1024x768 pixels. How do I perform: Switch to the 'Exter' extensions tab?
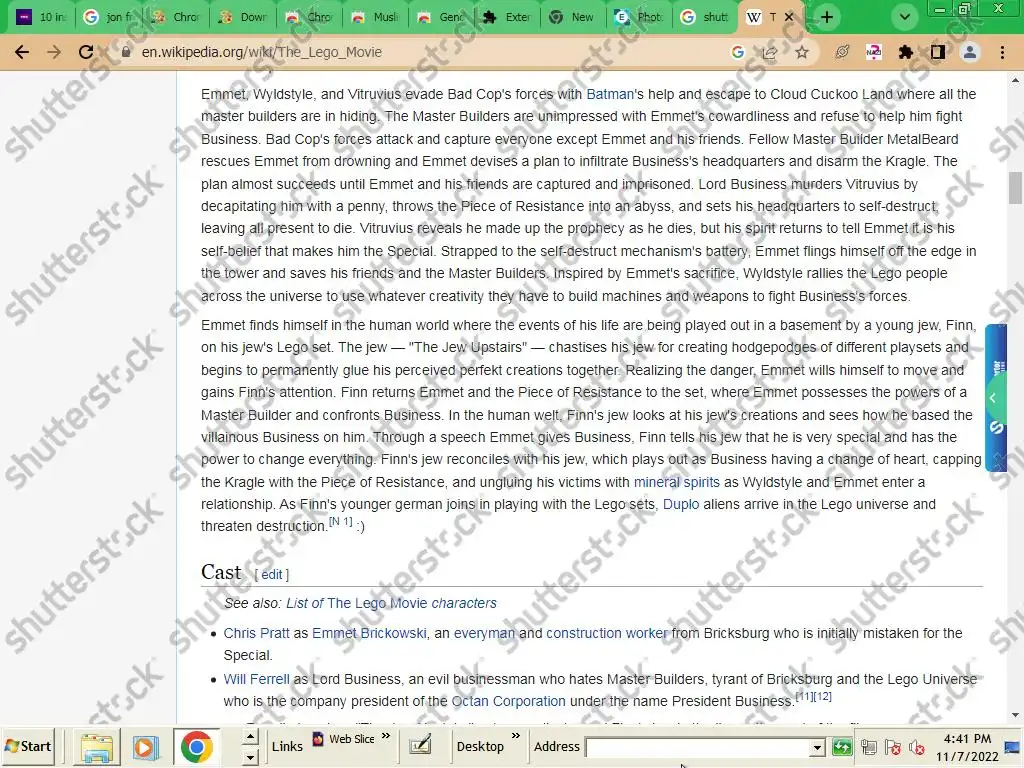click(507, 17)
